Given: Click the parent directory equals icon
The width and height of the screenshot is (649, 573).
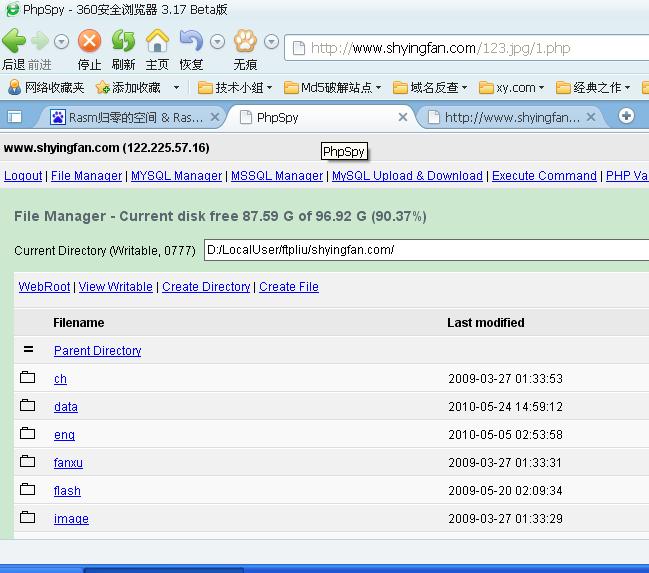Looking at the screenshot, I should (x=28, y=349).
